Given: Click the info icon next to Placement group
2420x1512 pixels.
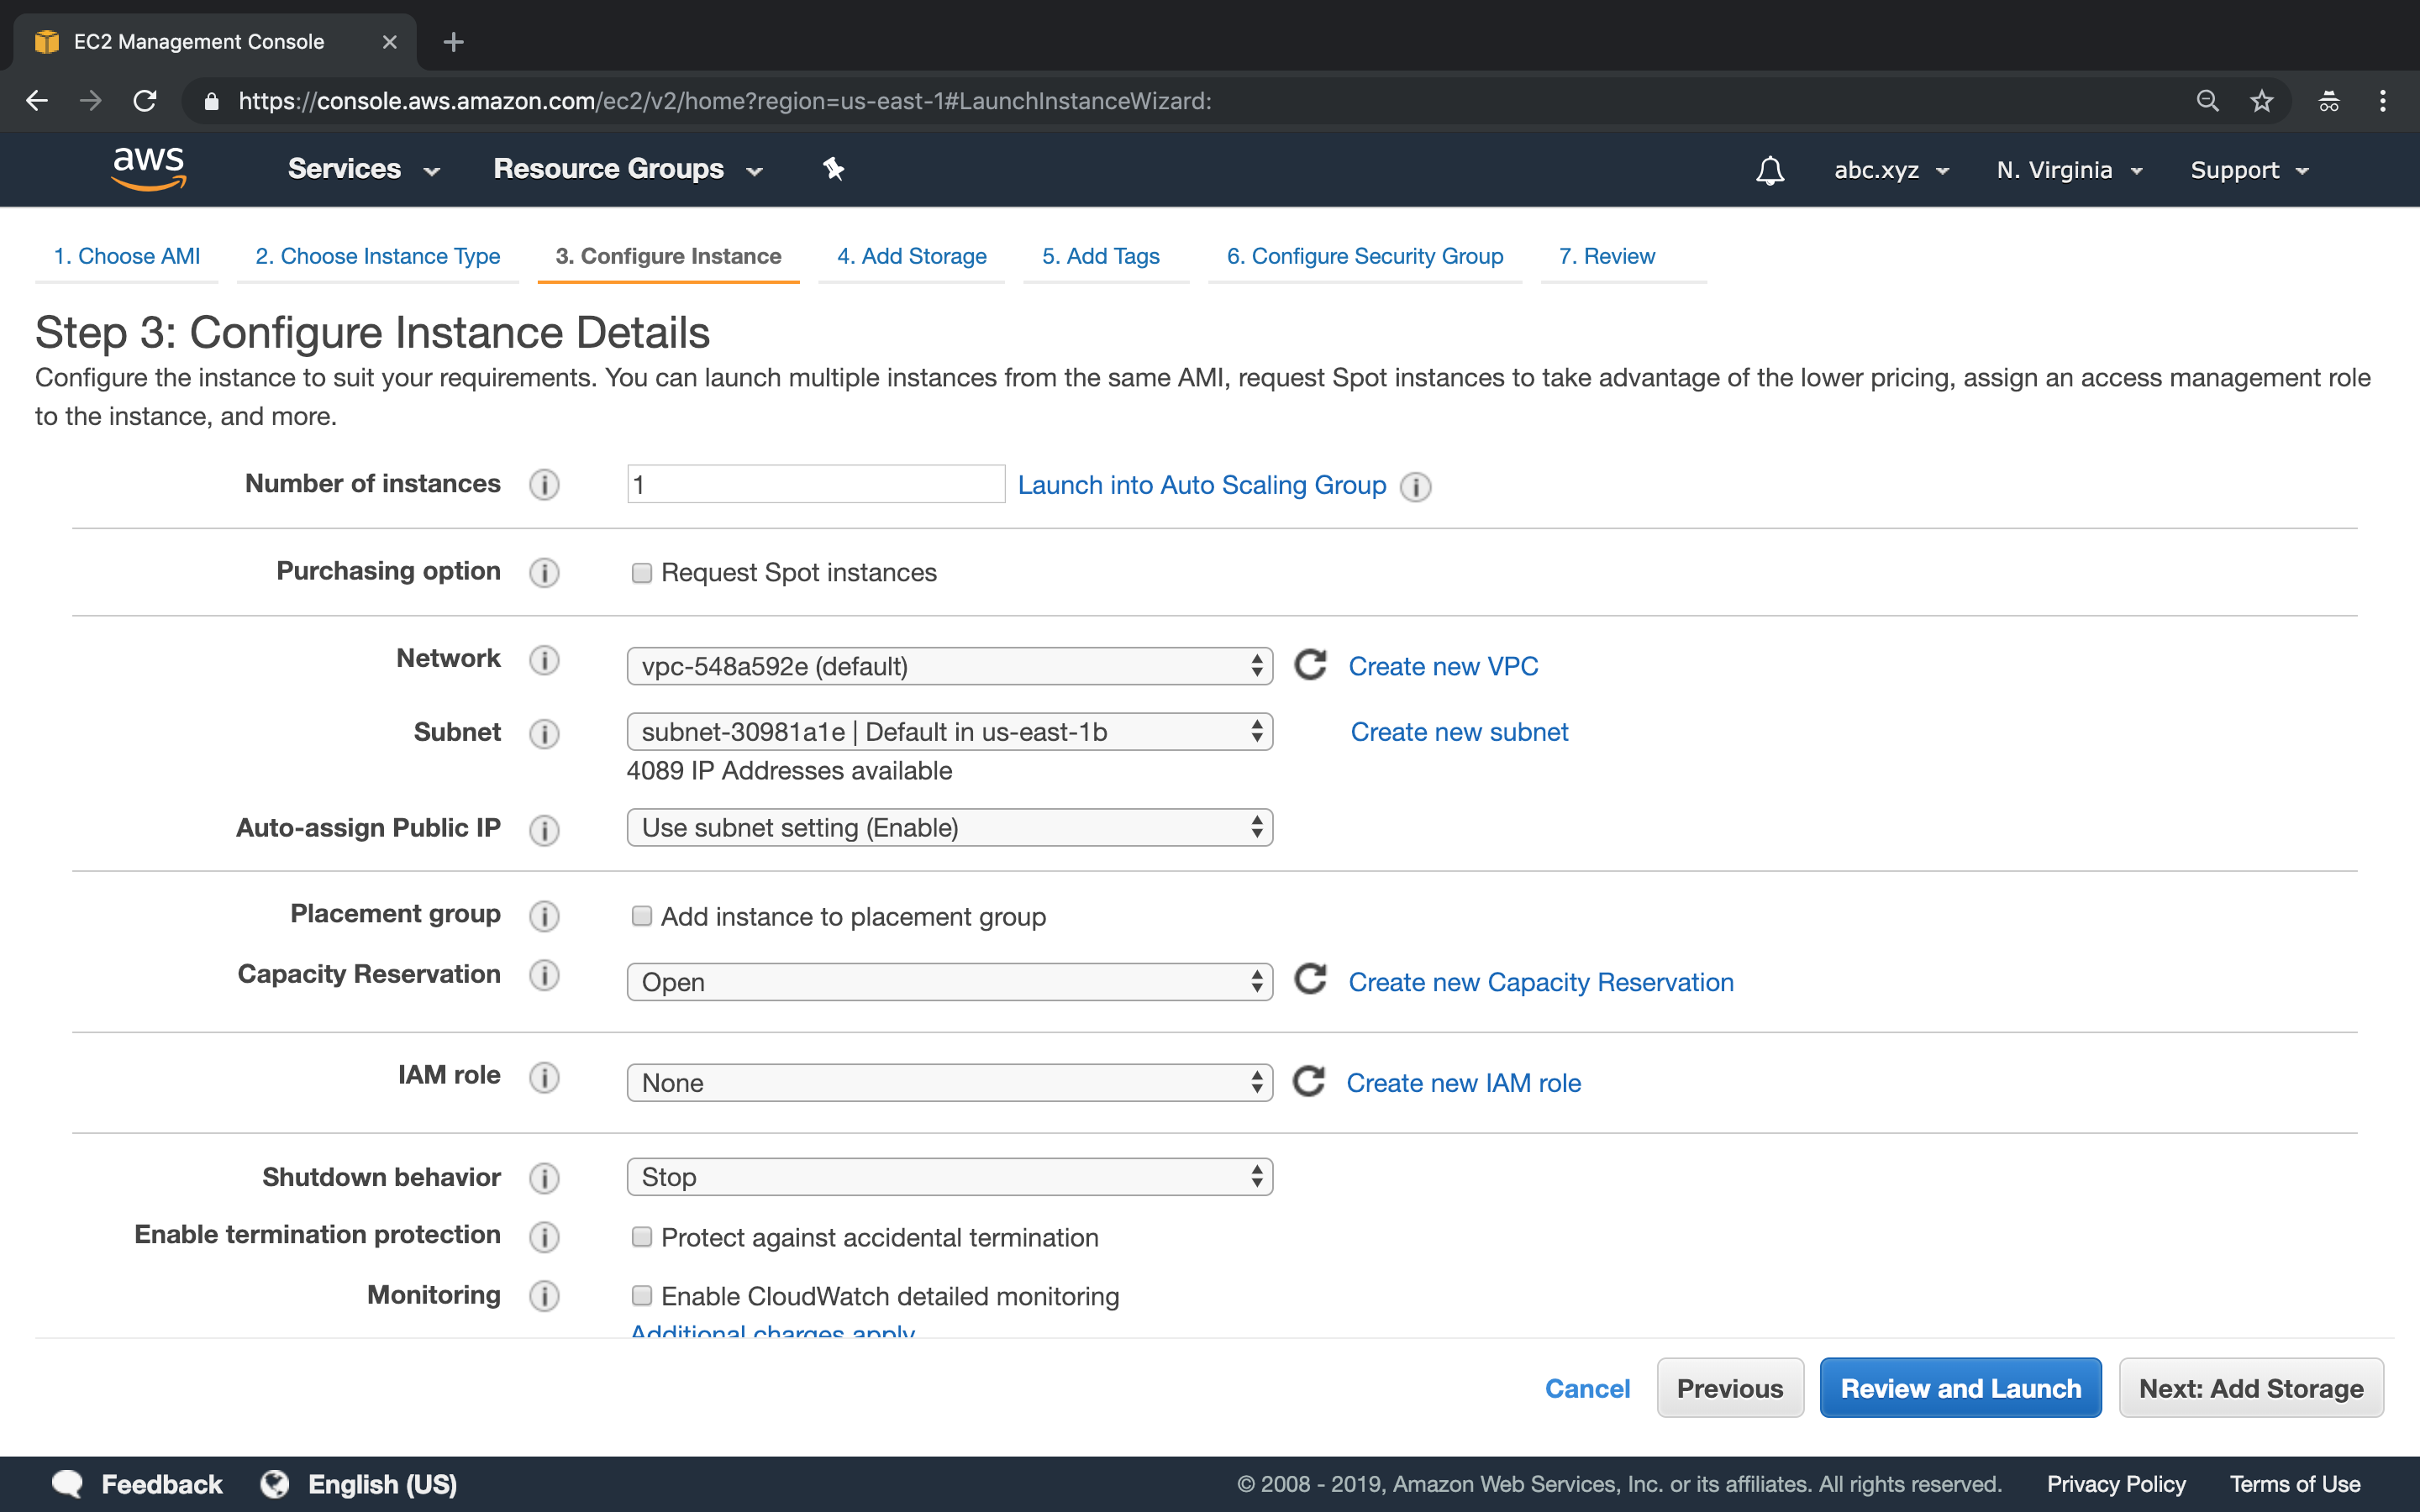Looking at the screenshot, I should tap(544, 916).
